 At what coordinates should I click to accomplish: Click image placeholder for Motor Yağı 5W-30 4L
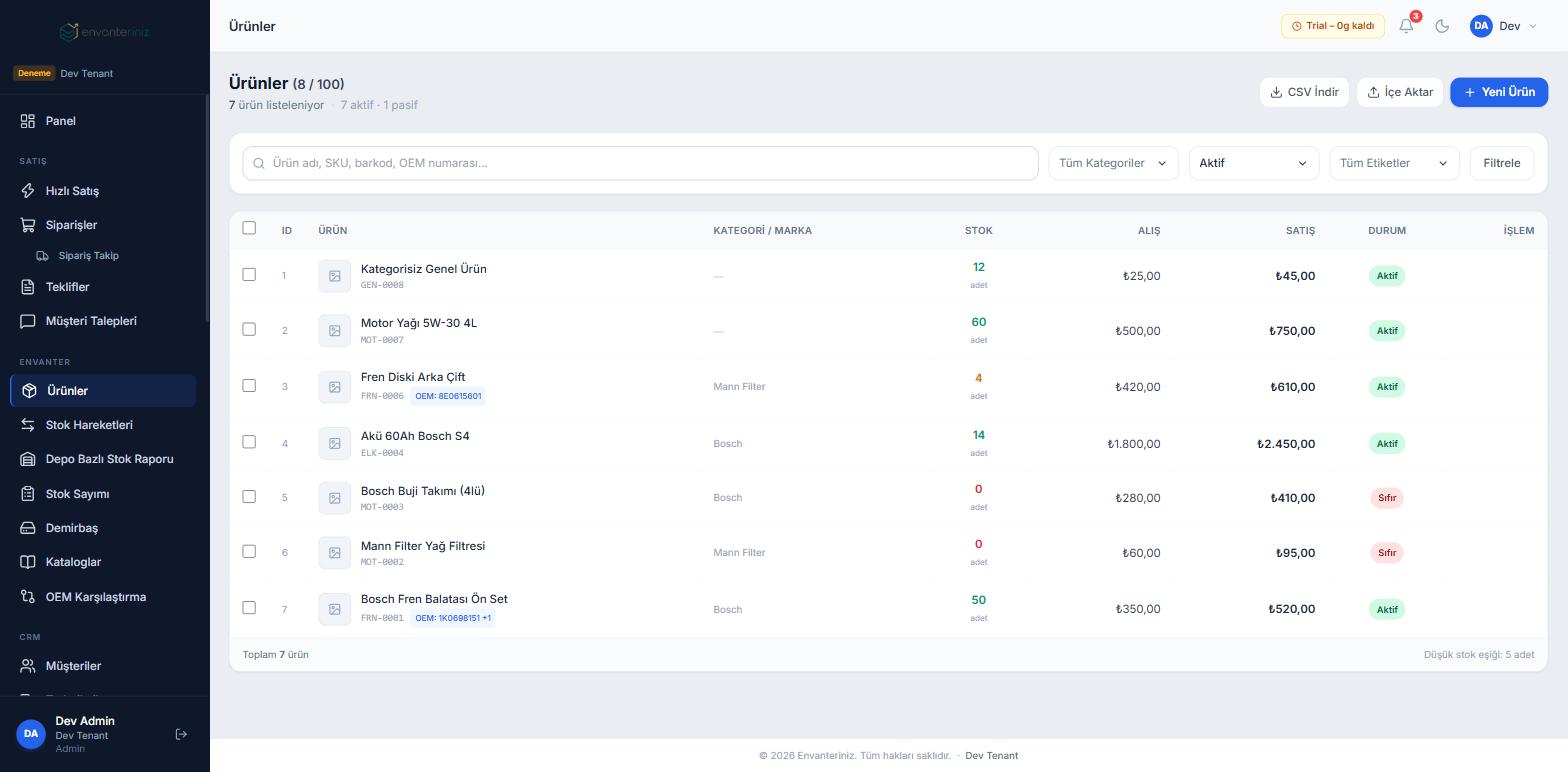pyautogui.click(x=335, y=331)
